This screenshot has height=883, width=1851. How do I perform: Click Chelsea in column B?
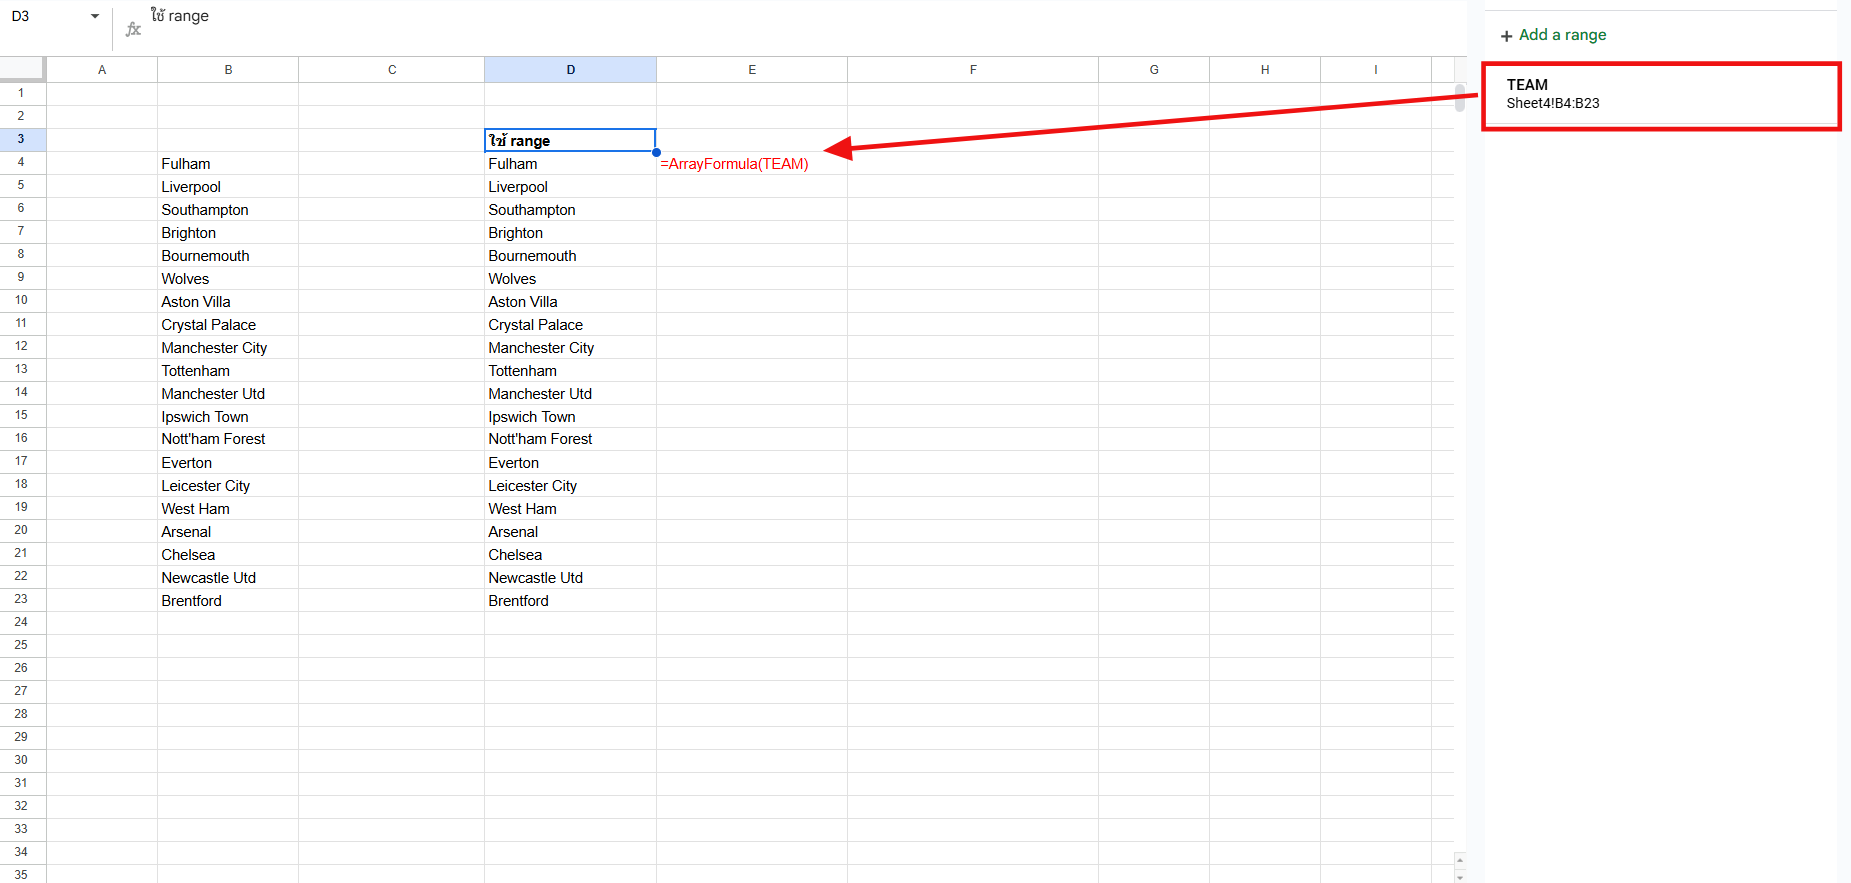(228, 555)
